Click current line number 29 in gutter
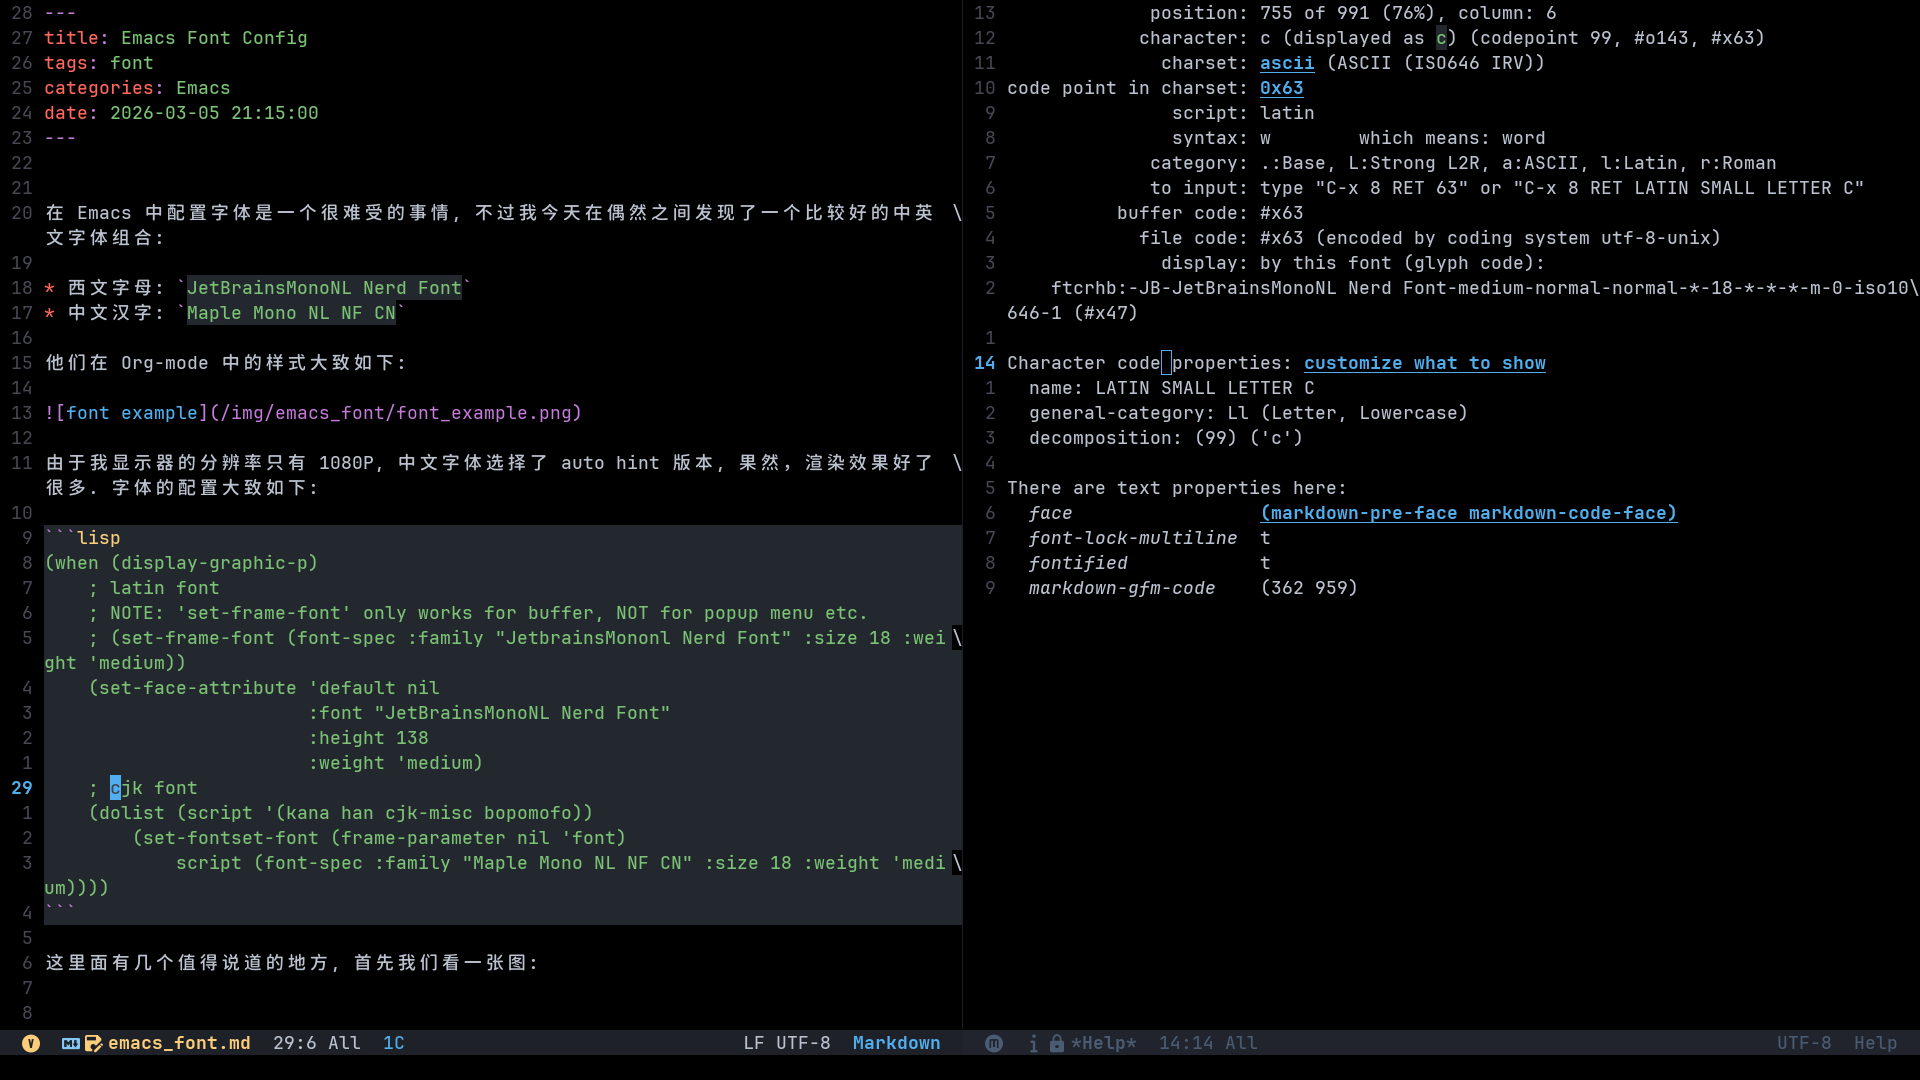This screenshot has width=1920, height=1080. [x=22, y=788]
